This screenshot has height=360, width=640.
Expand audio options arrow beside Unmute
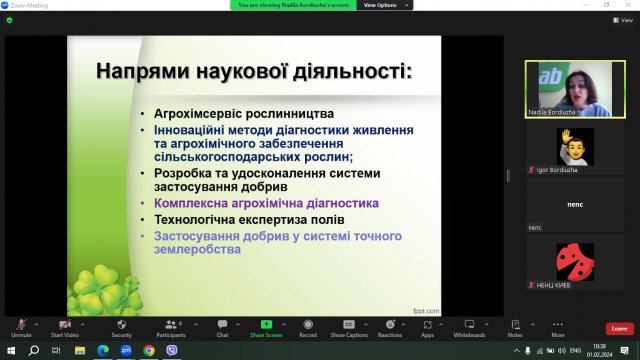(x=36, y=324)
